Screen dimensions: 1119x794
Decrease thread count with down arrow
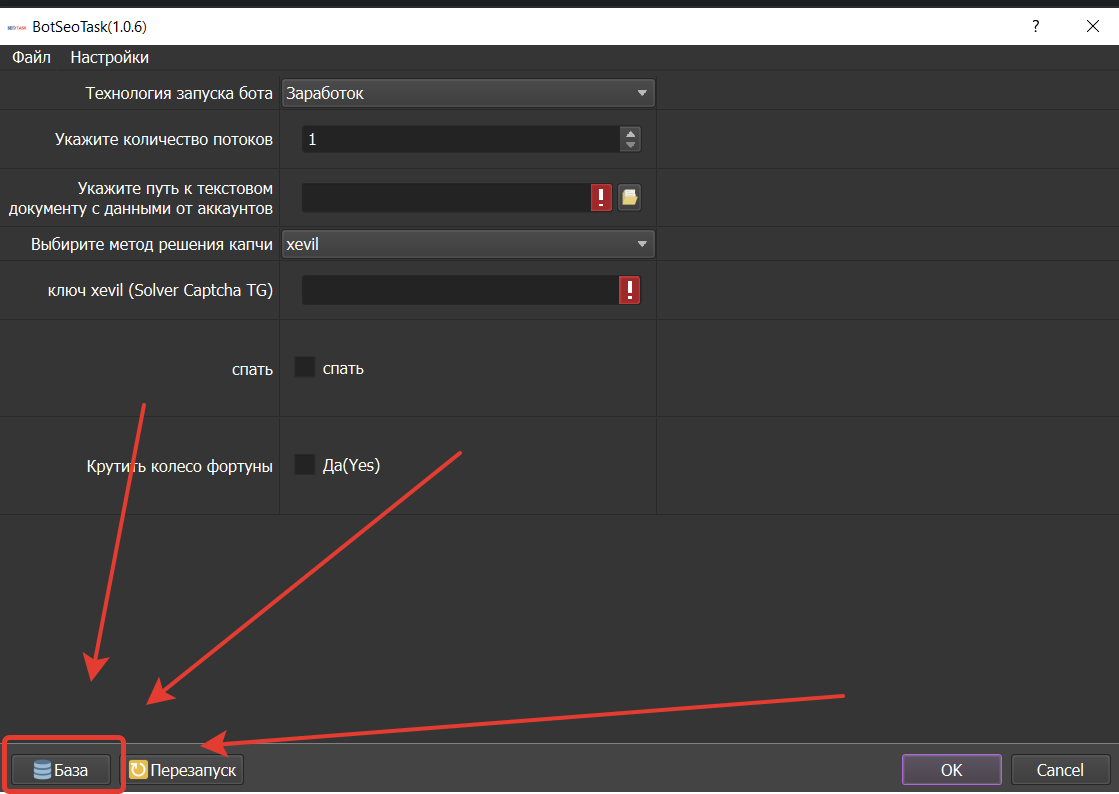pos(630,146)
